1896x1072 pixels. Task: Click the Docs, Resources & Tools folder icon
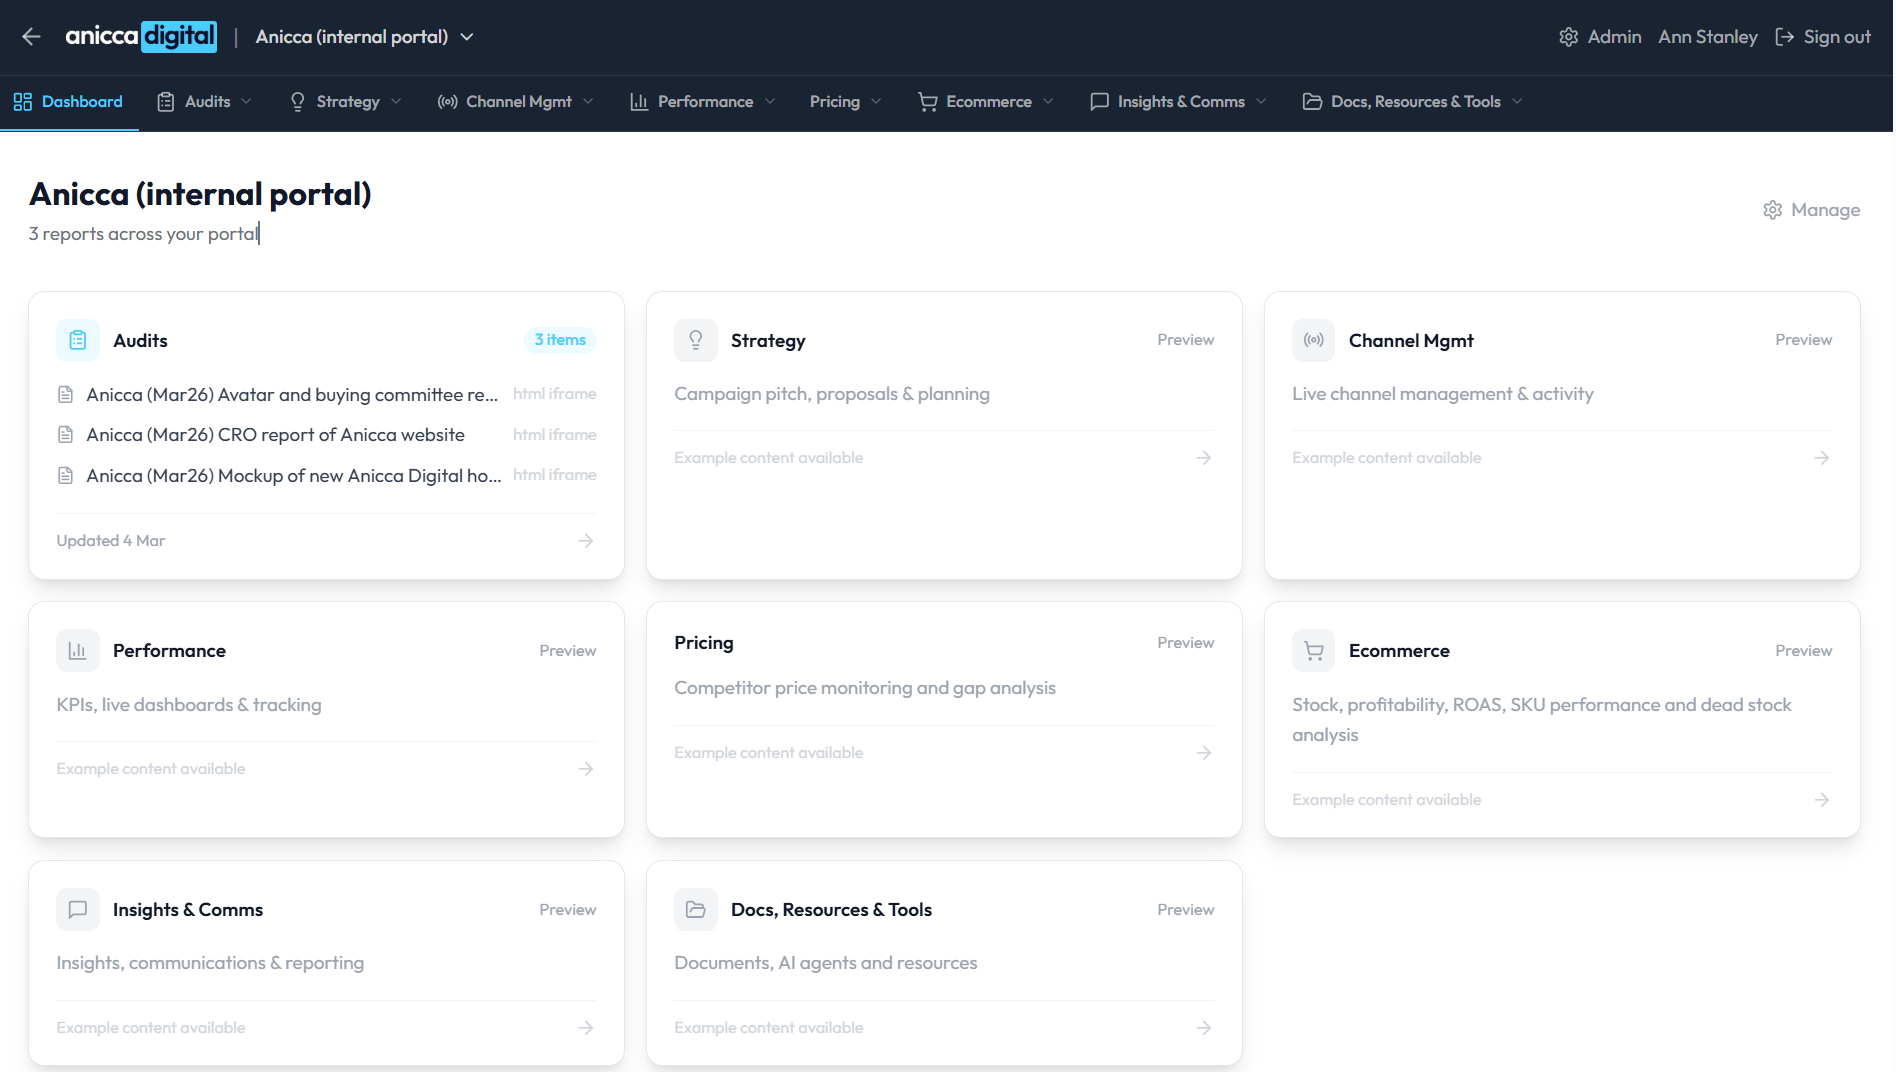pos(696,910)
